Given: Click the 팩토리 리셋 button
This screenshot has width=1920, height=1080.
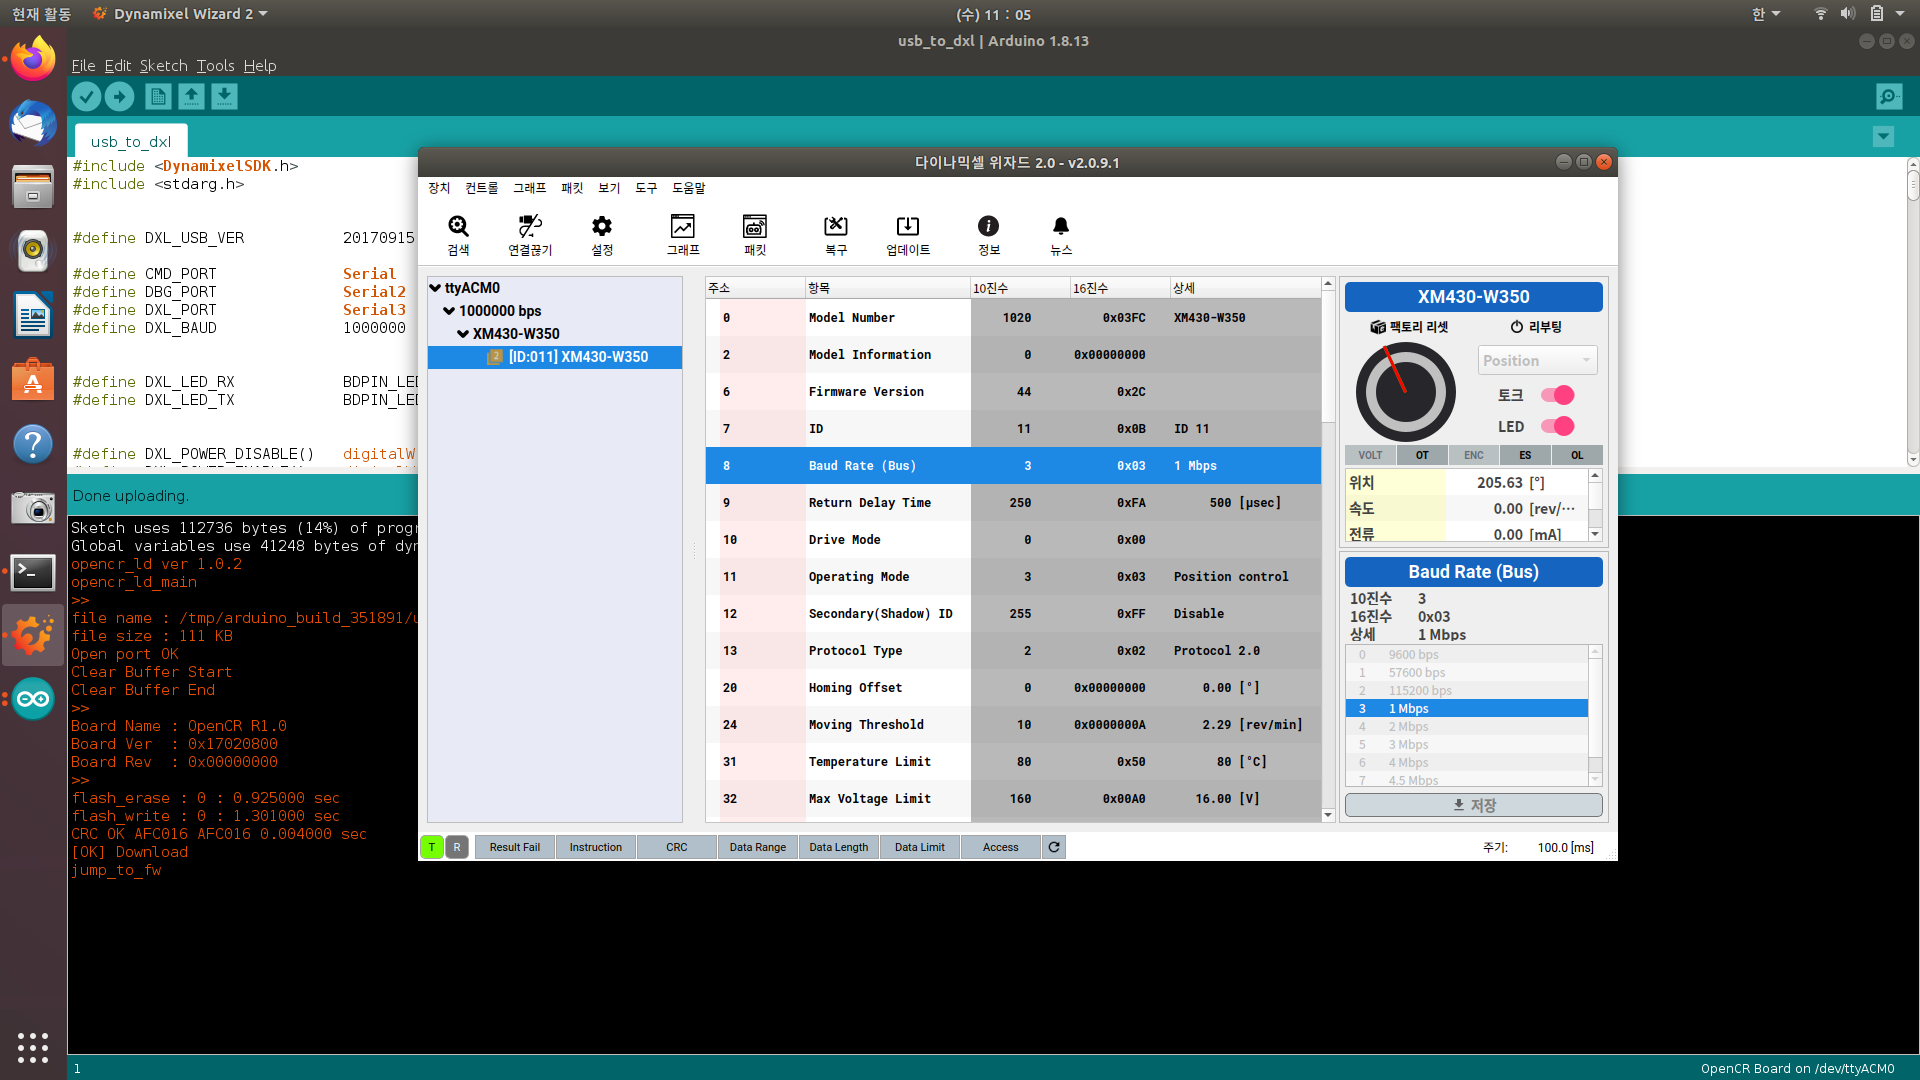Looking at the screenshot, I should coord(1409,327).
